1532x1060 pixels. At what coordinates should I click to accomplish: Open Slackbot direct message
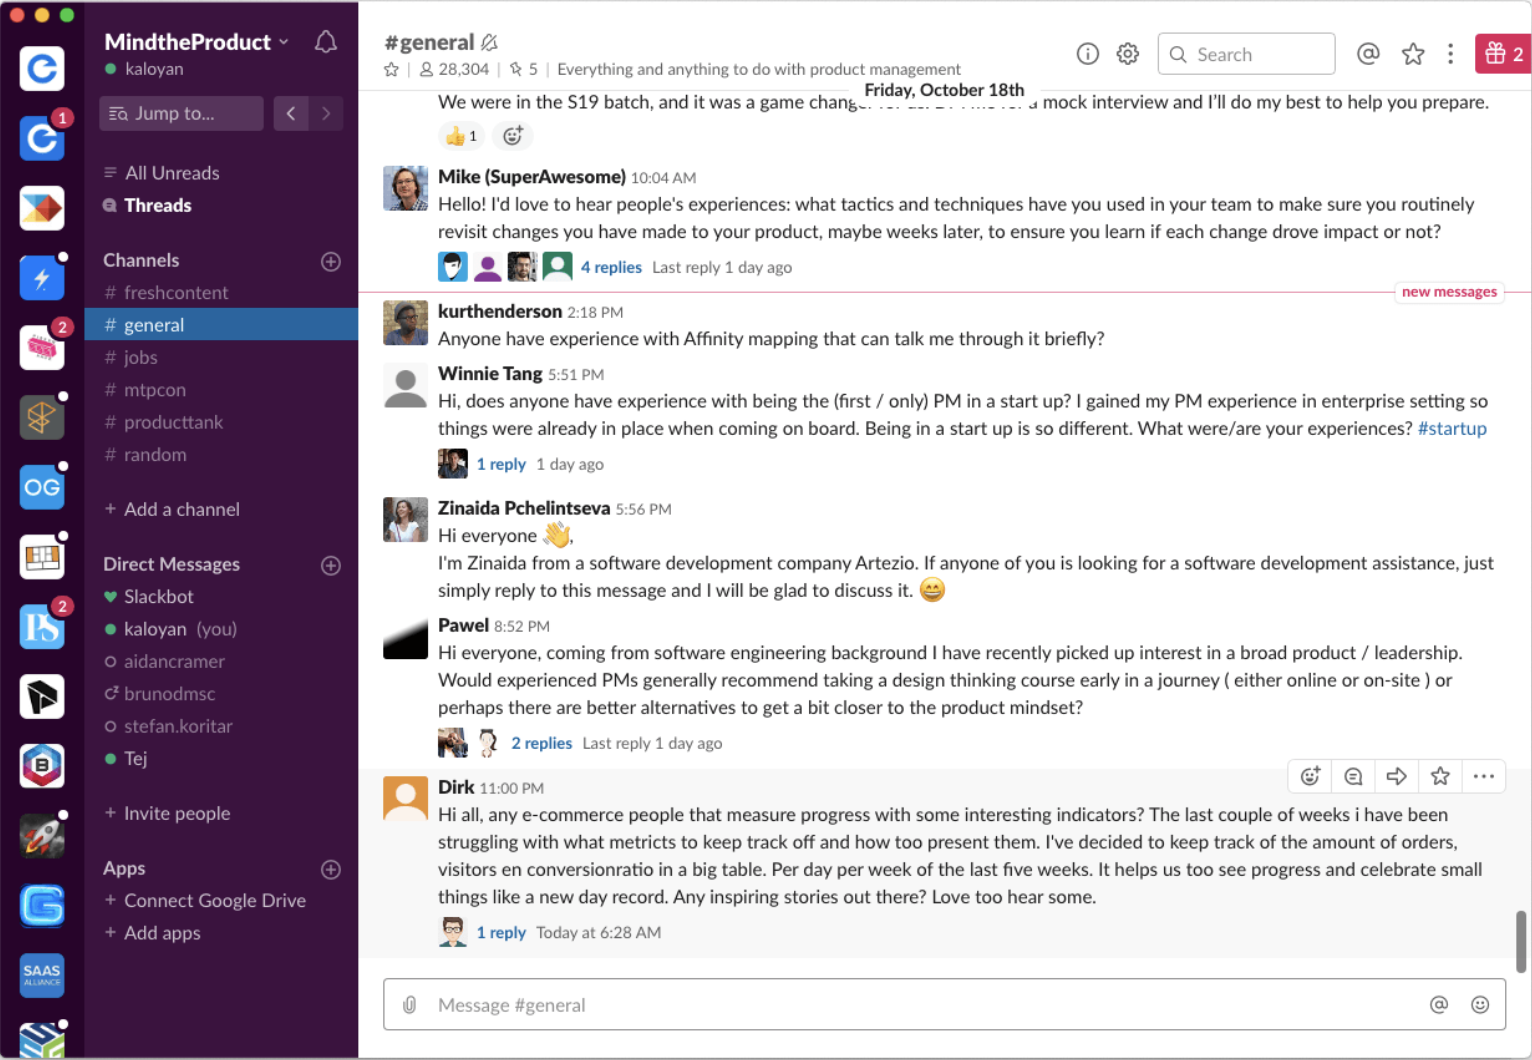click(221, 596)
